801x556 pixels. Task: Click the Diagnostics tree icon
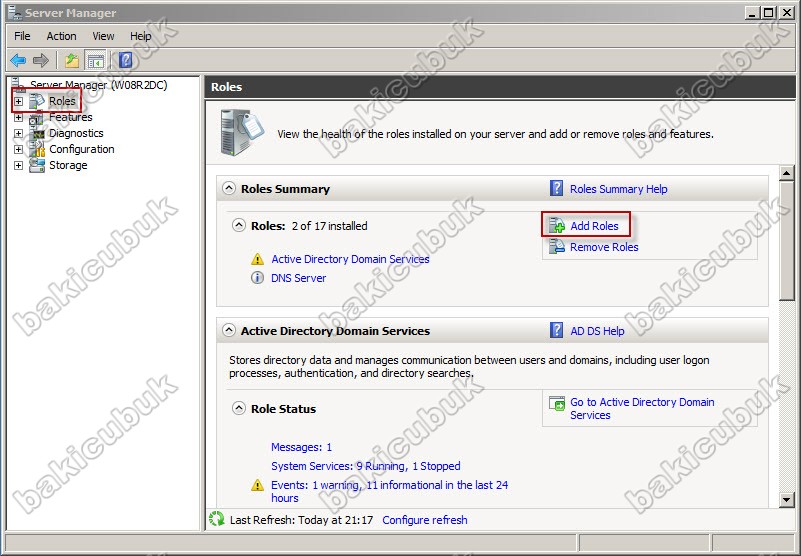pos(37,133)
